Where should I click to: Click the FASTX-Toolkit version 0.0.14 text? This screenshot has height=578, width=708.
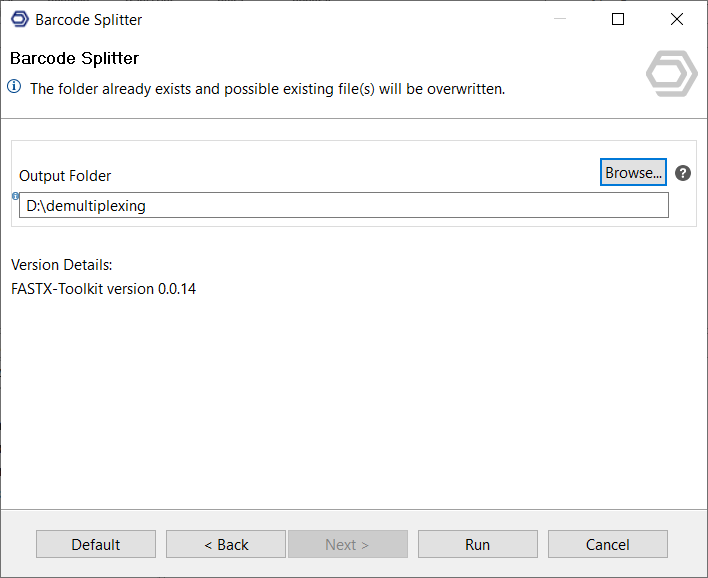click(104, 289)
